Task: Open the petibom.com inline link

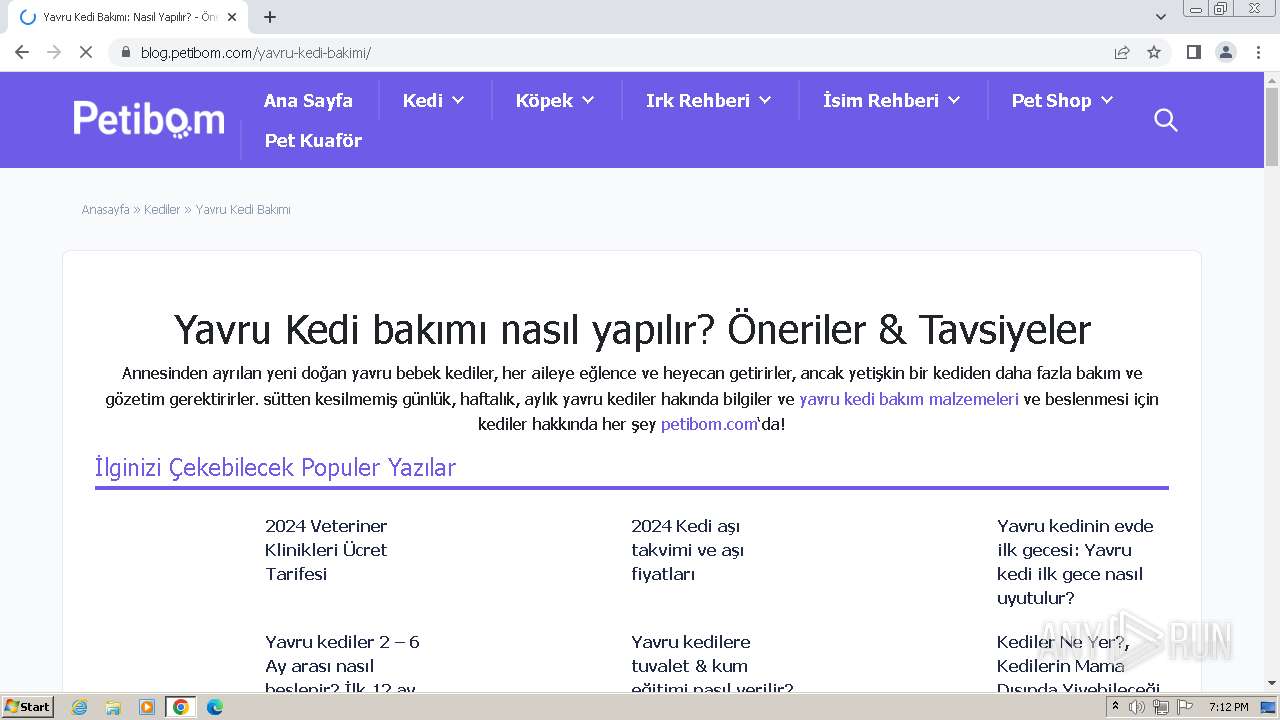Action: click(709, 424)
